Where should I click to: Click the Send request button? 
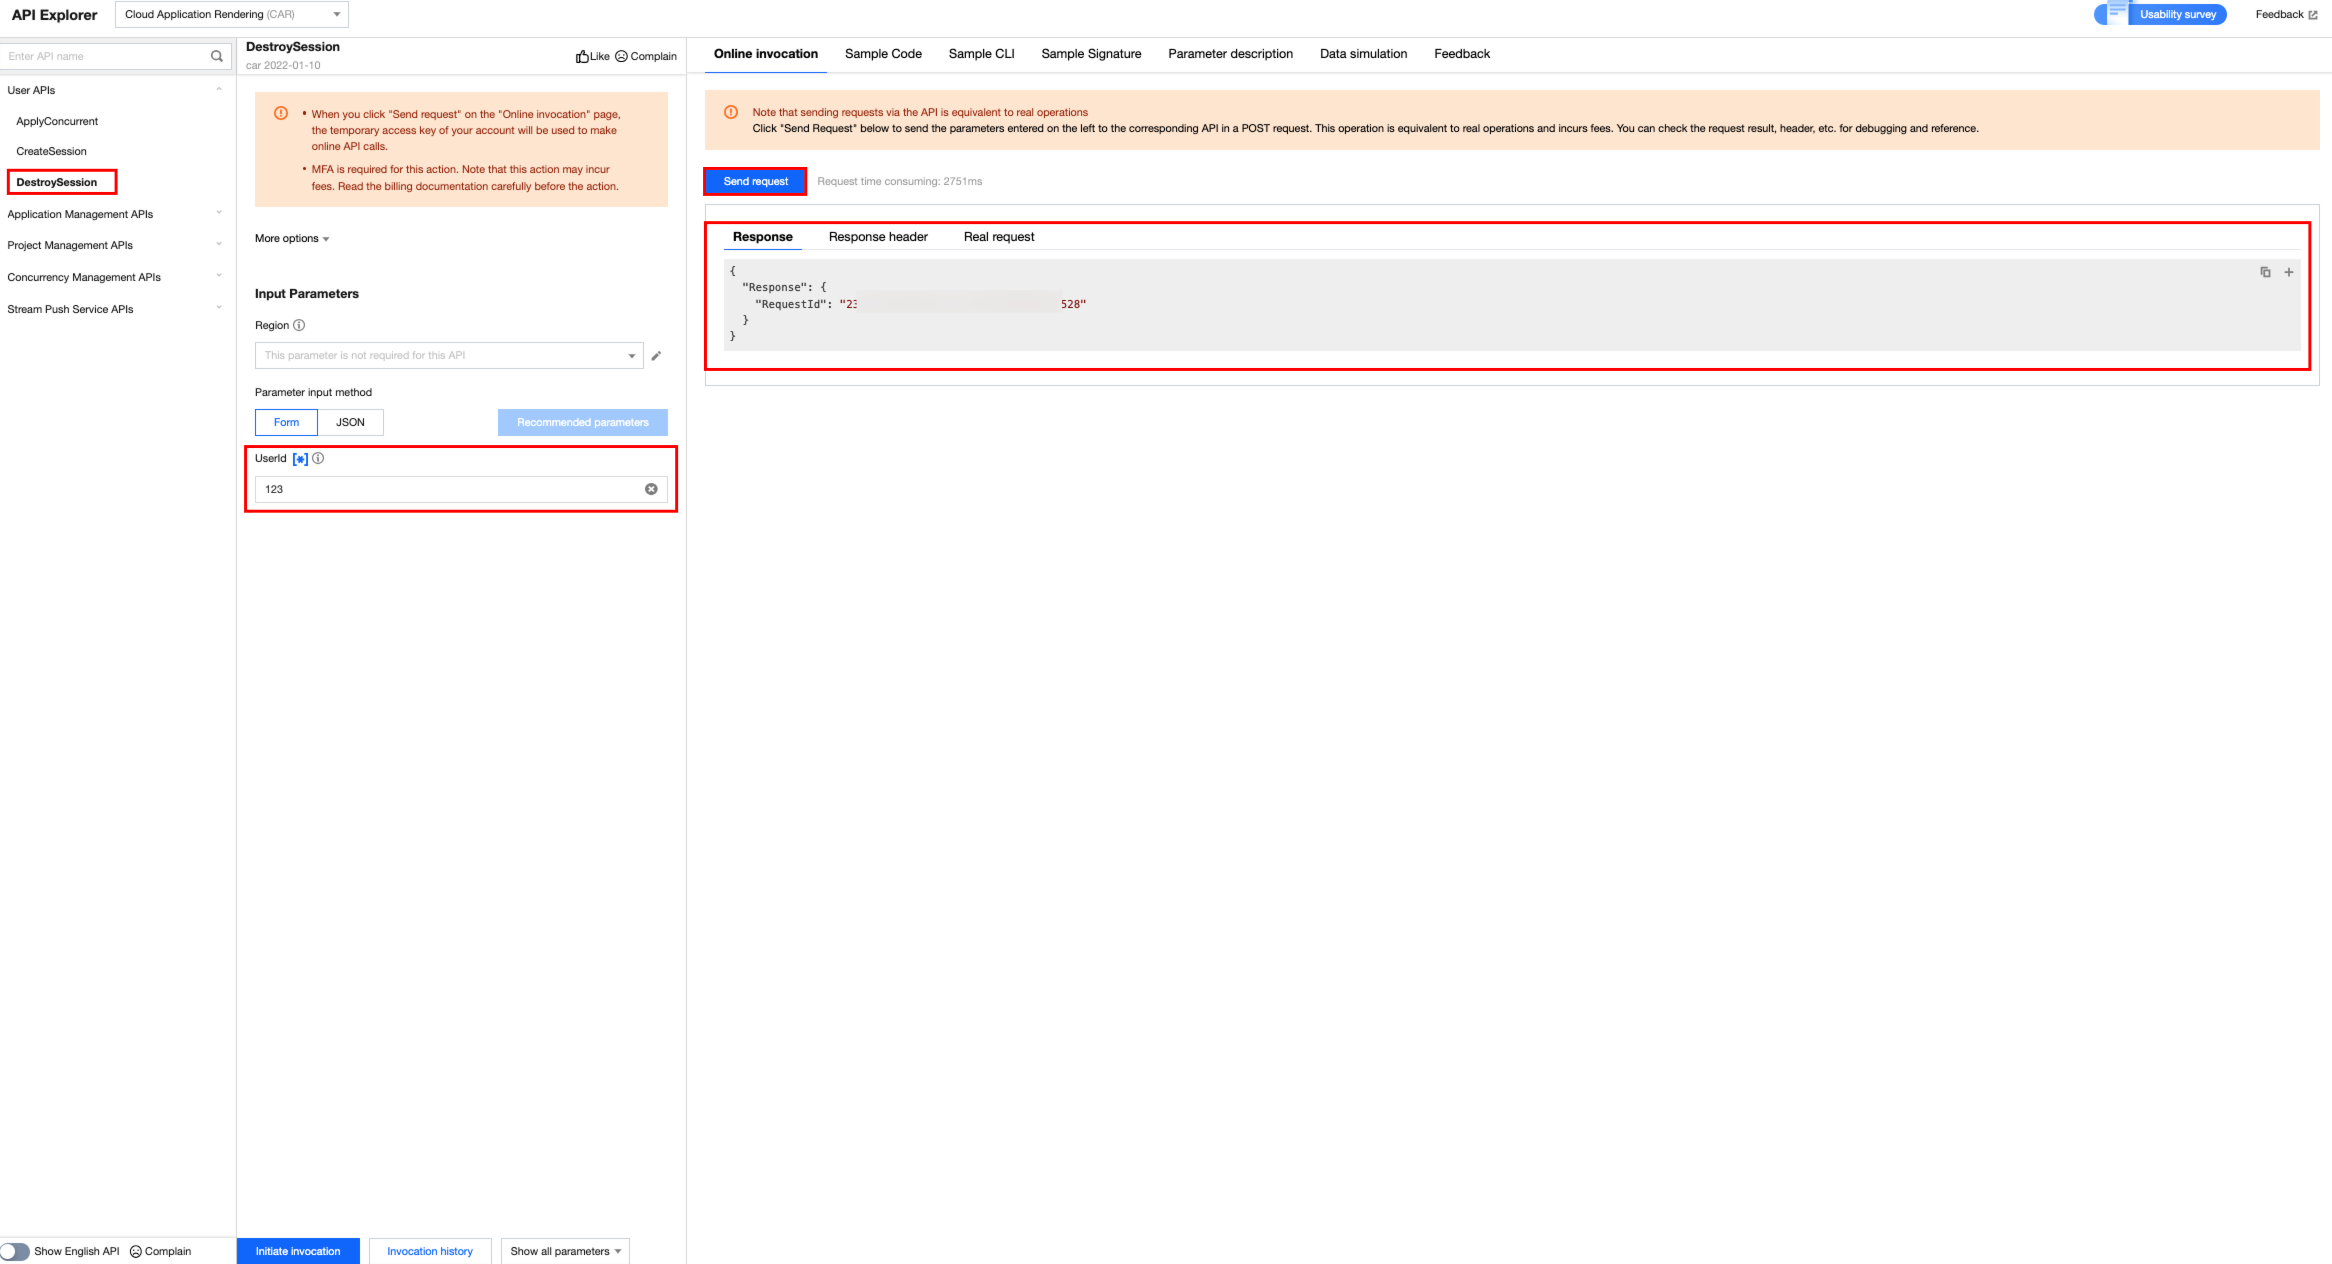(755, 181)
